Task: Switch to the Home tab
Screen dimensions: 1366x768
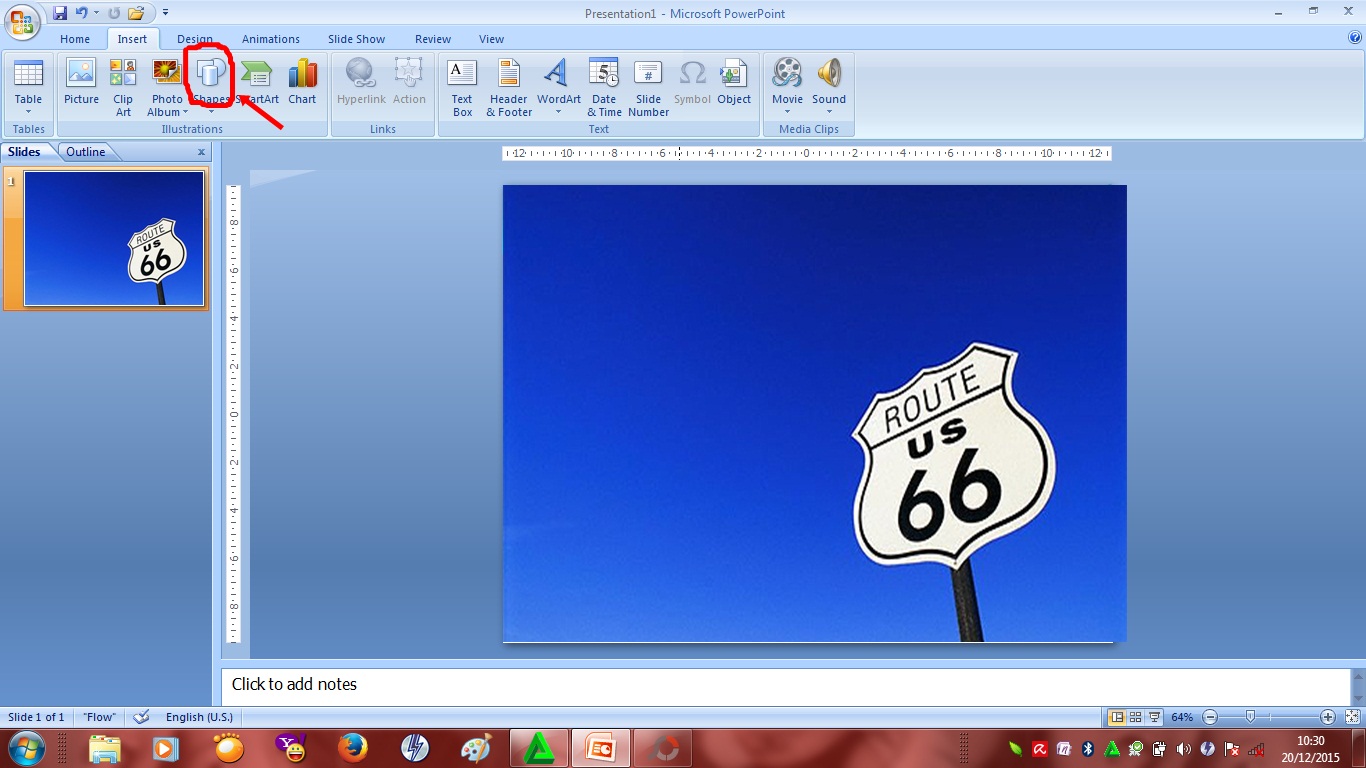Action: [x=75, y=39]
